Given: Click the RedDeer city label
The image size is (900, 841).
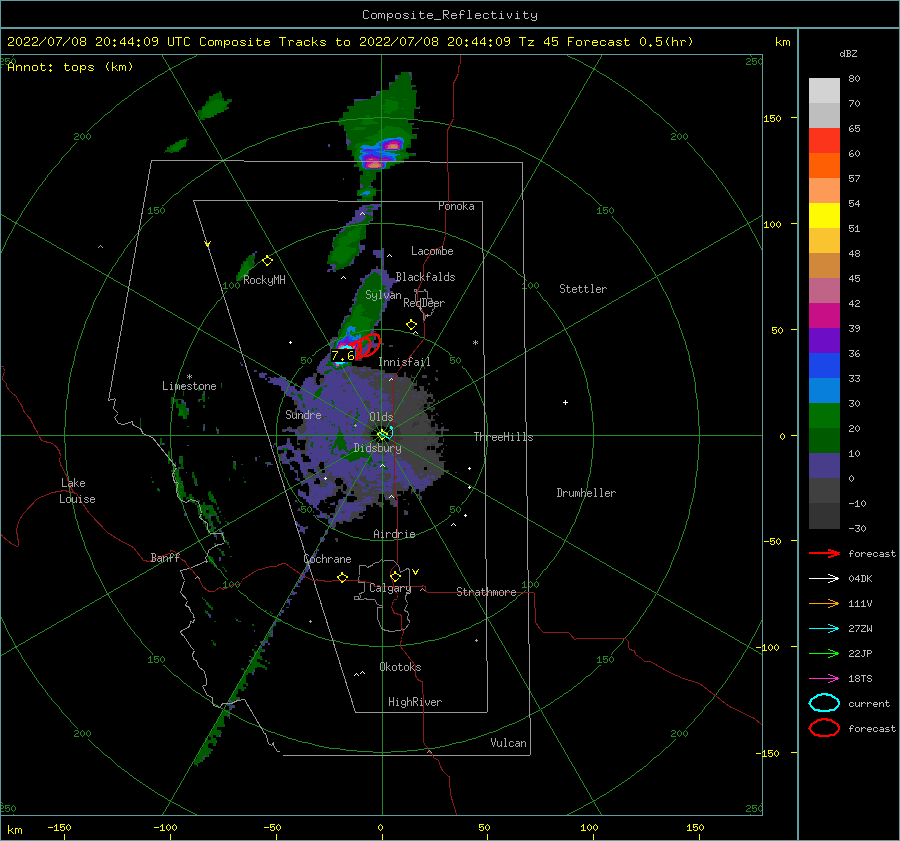Looking at the screenshot, I should [x=424, y=303].
